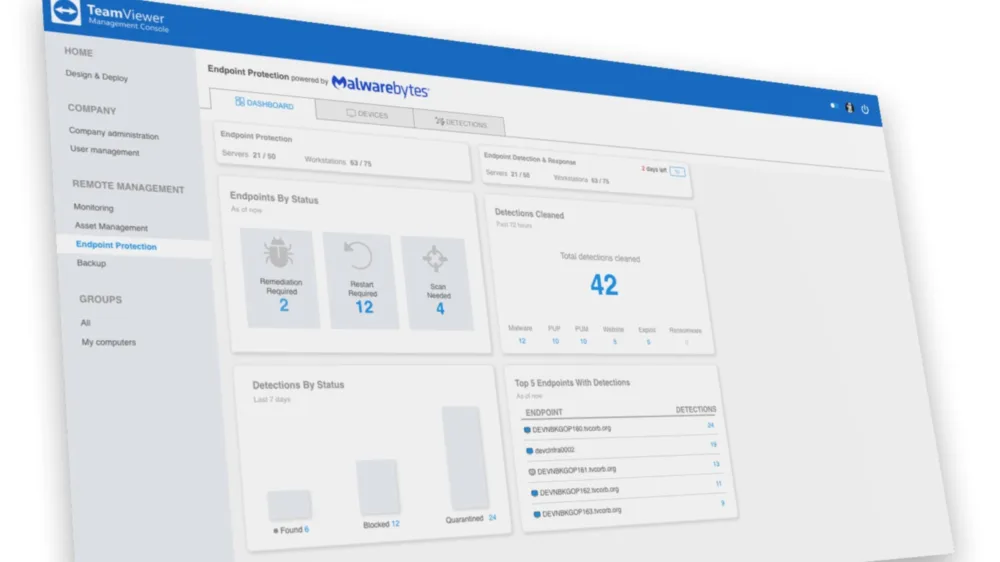
Task: Open Backup in the sidebar
Action: pyautogui.click(x=91, y=263)
